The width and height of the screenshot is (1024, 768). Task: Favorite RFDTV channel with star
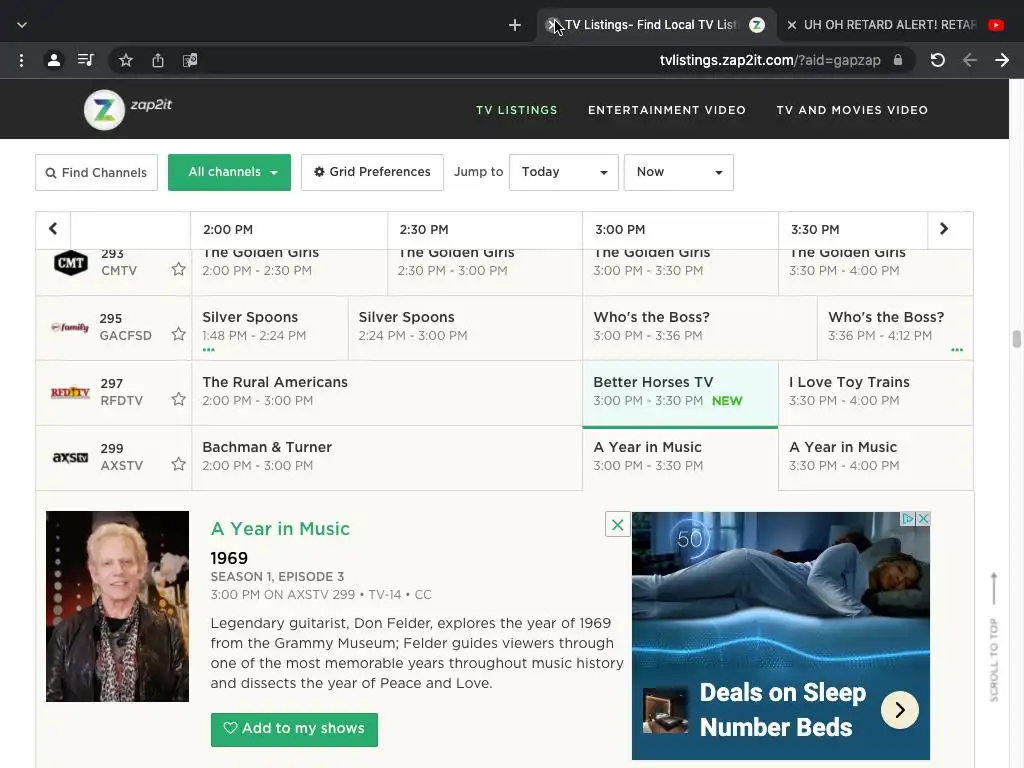coord(178,399)
